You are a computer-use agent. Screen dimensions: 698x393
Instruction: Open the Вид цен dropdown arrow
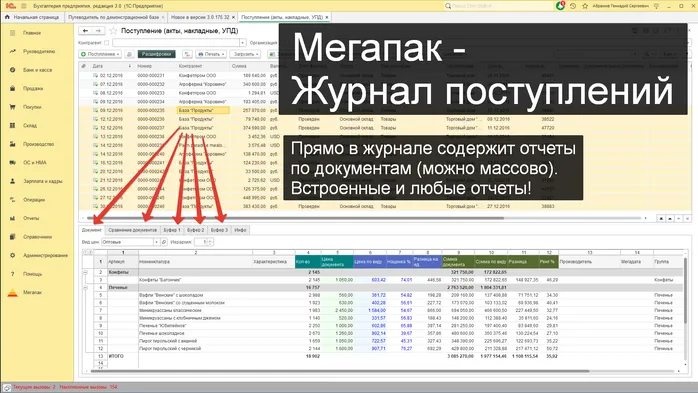pos(156,242)
